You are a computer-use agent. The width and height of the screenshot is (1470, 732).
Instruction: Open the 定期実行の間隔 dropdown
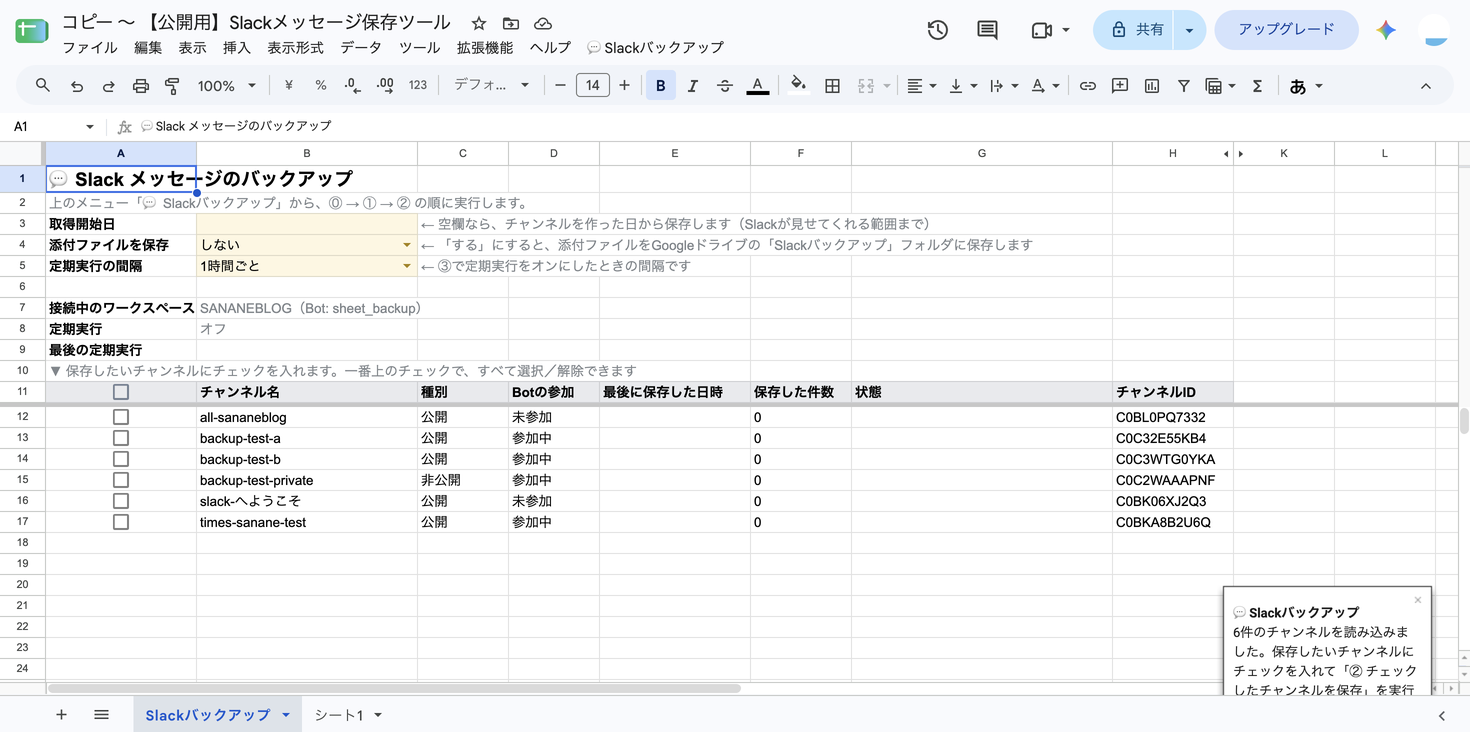point(407,266)
